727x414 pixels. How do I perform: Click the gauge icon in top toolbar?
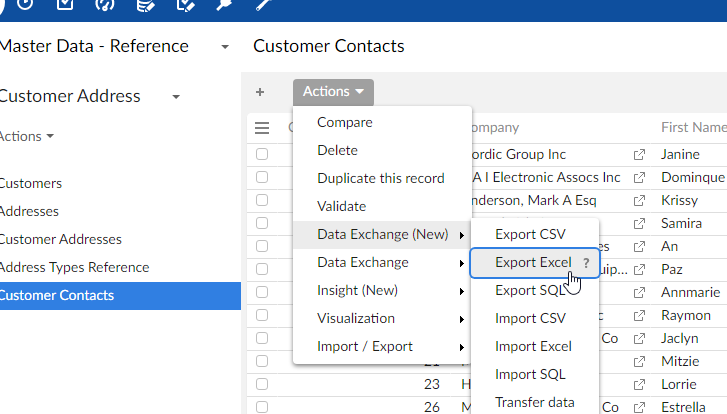pos(104,5)
